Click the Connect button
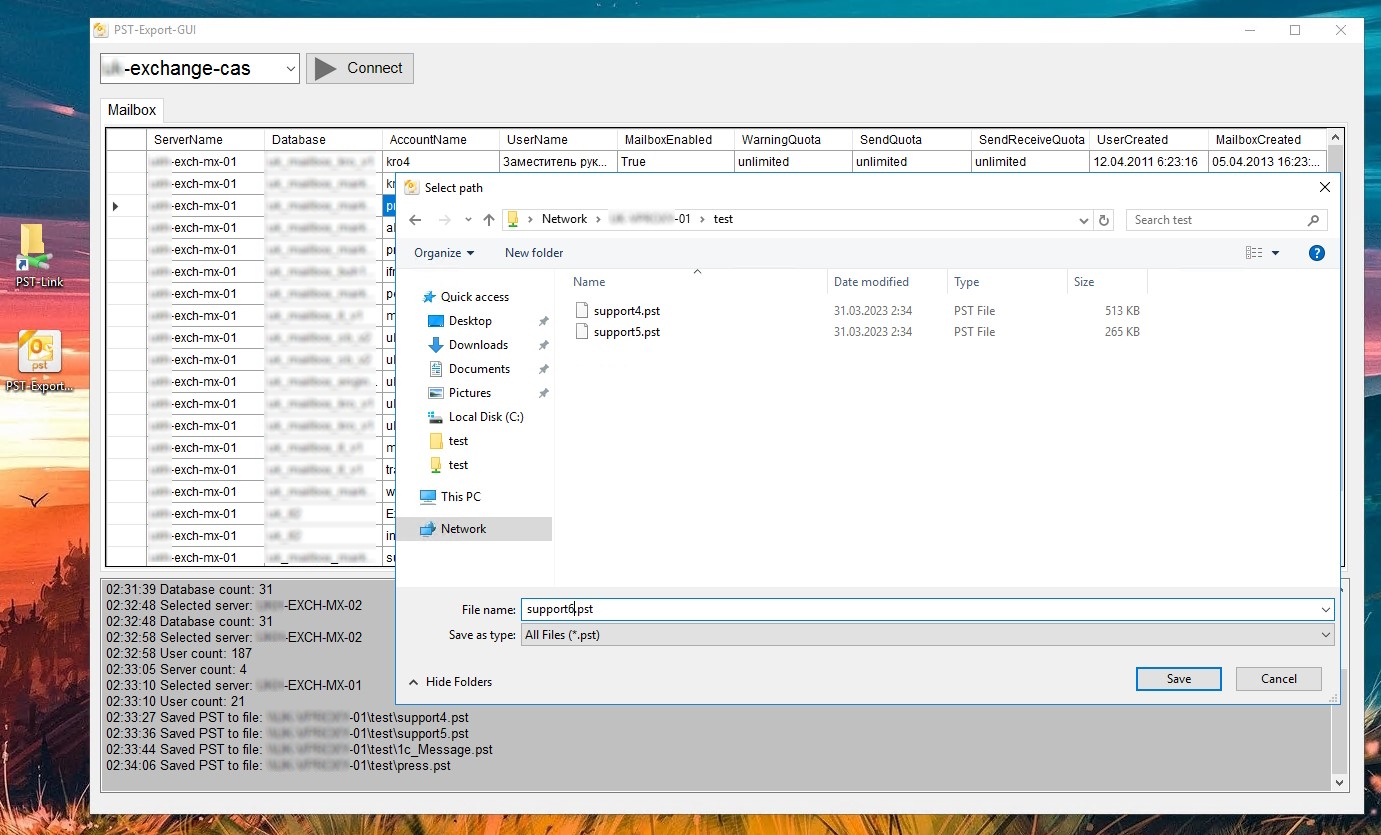The height and width of the screenshot is (835, 1381). (360, 68)
